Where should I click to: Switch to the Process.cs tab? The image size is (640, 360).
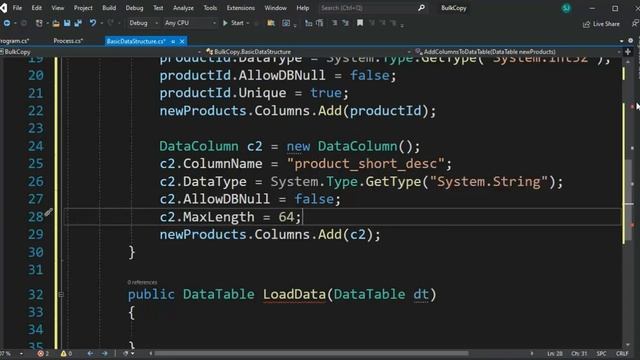pyautogui.click(x=68, y=41)
